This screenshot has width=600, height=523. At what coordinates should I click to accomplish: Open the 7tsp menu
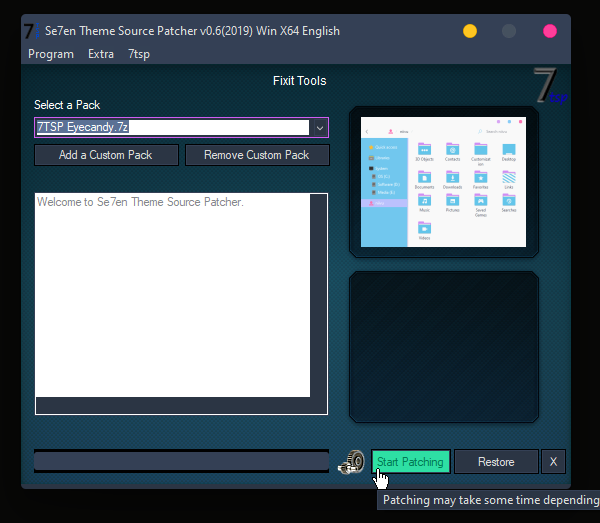(139, 54)
